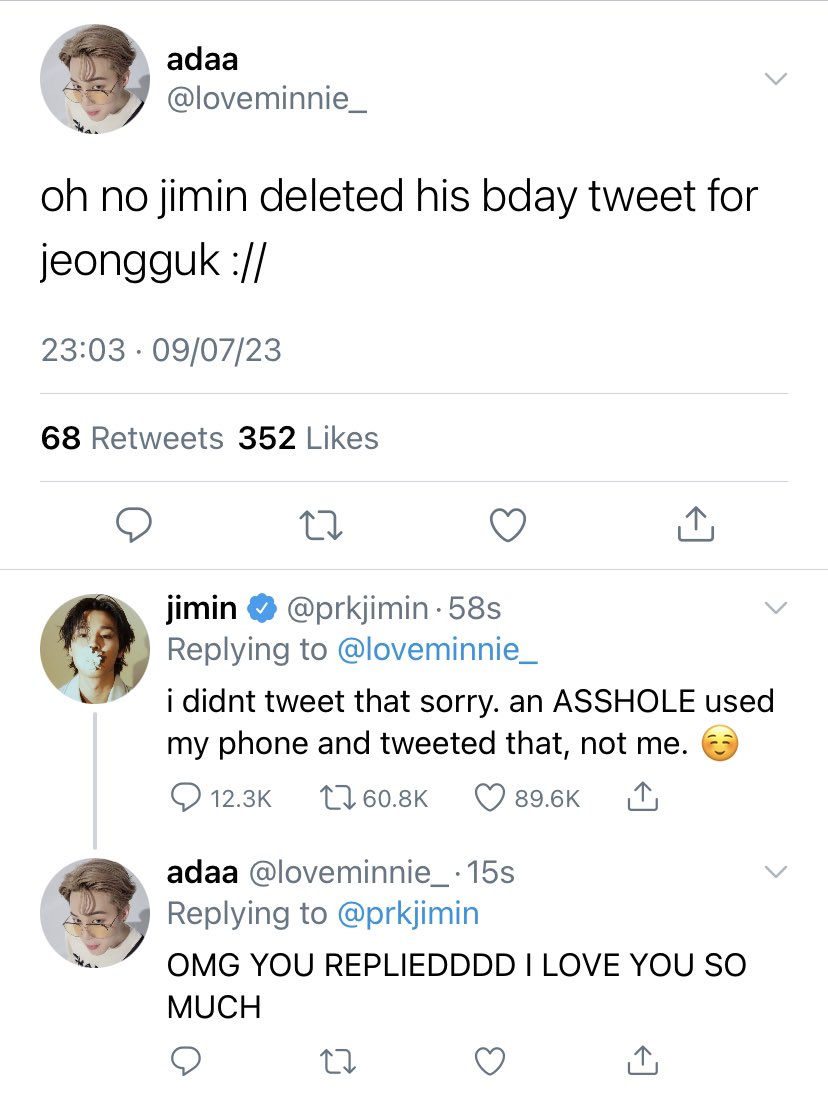This screenshot has width=828, height=1095.
Task: Reply to the OMG YOU REPLIEDDDD tweet
Action: click(186, 1061)
